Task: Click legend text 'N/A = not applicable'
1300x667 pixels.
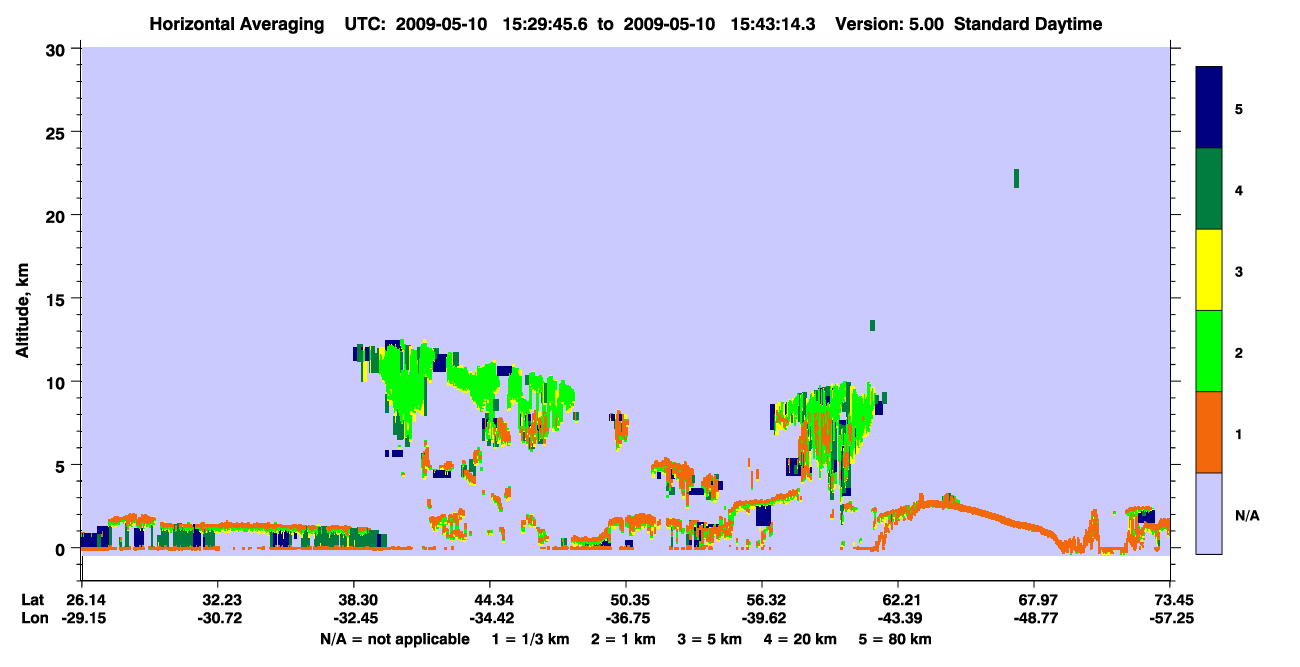Action: coord(394,639)
